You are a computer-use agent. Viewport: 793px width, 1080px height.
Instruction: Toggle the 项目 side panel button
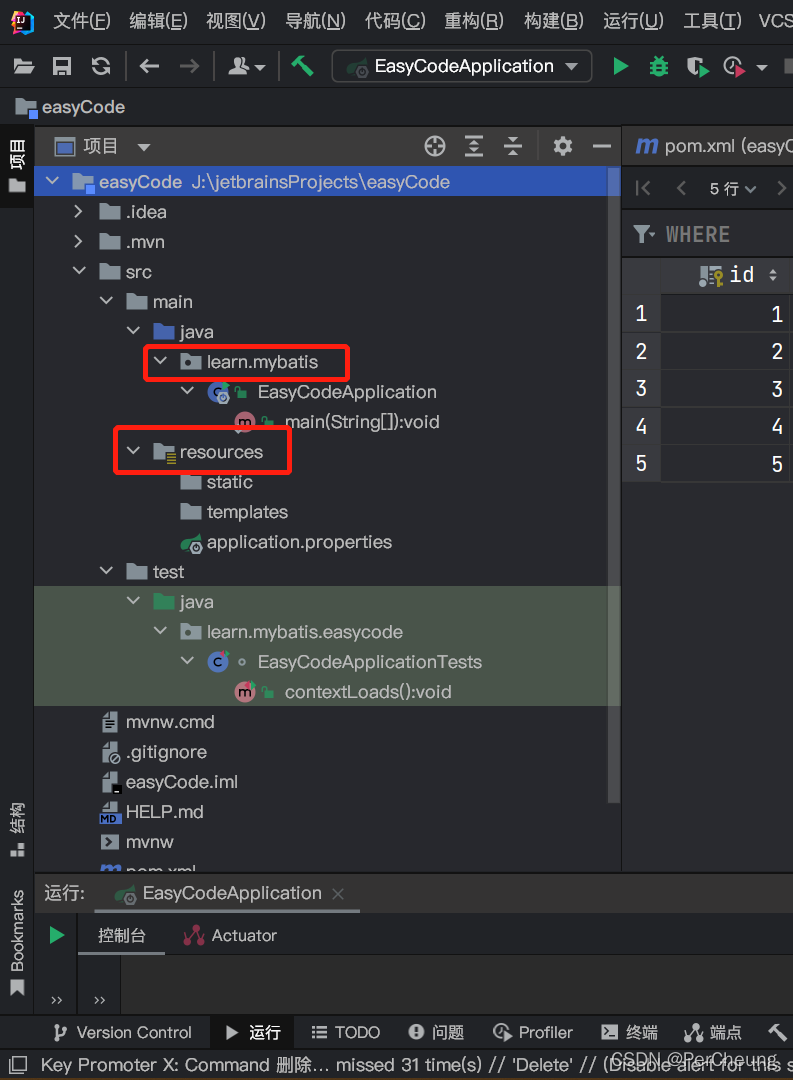pyautogui.click(x=17, y=165)
